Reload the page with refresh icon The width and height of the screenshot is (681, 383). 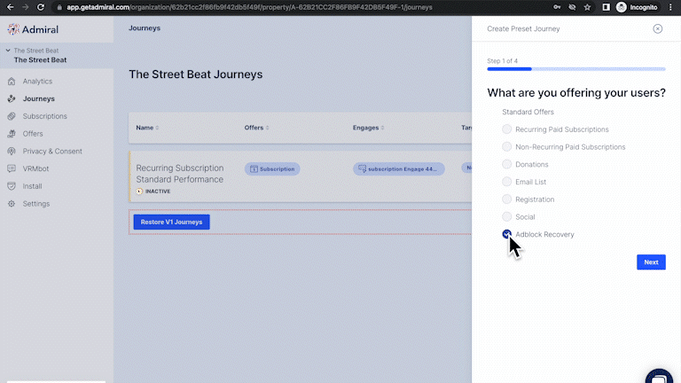[x=40, y=7]
